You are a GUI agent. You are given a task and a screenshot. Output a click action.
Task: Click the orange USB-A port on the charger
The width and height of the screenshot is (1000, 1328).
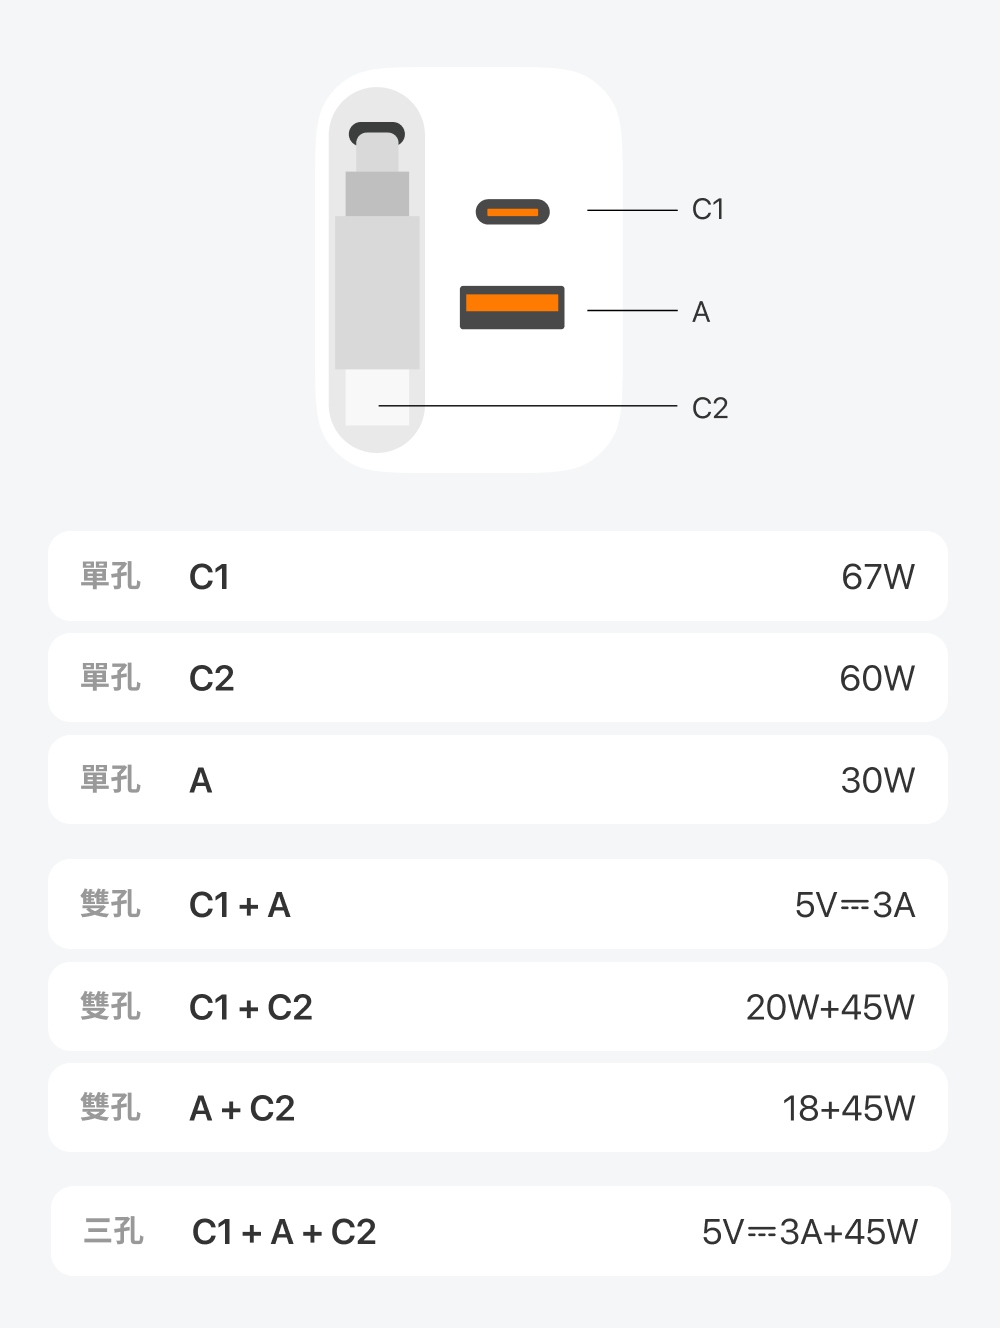(512, 307)
